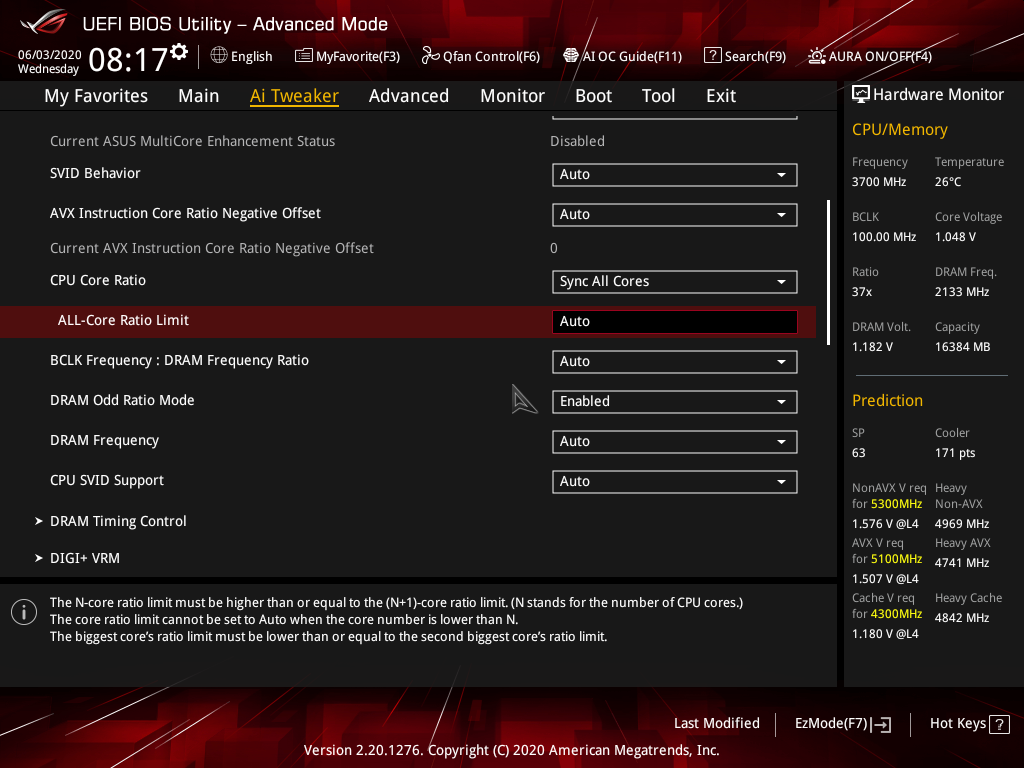Image resolution: width=1024 pixels, height=768 pixels.
Task: Disable DRAM Odd Ratio Mode
Action: (x=674, y=401)
